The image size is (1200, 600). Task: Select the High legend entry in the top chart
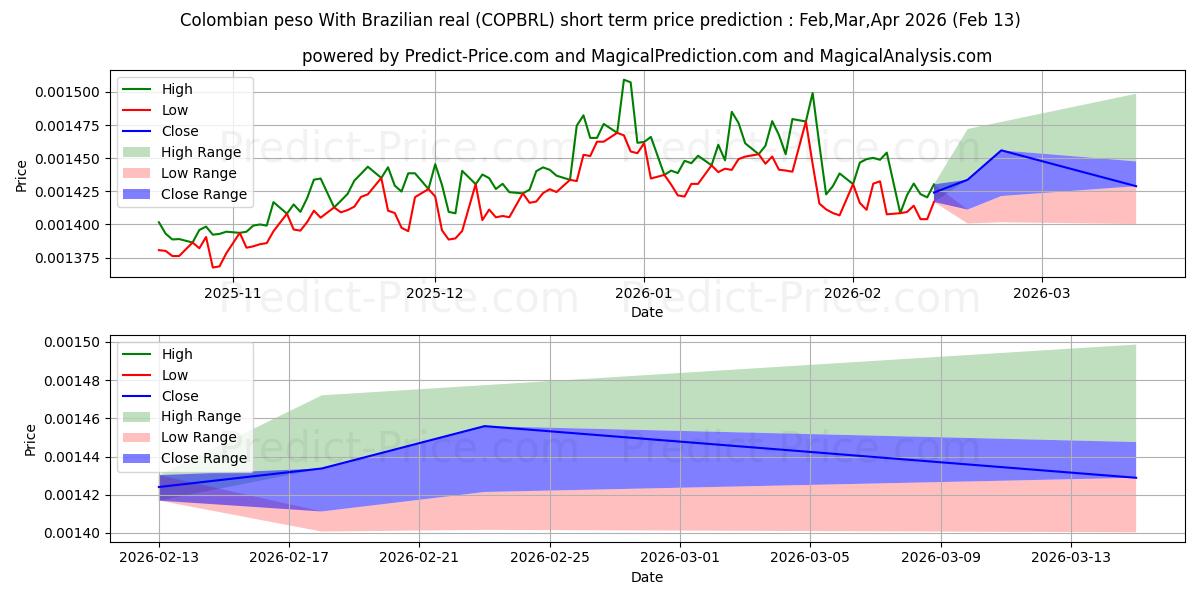click(x=175, y=89)
